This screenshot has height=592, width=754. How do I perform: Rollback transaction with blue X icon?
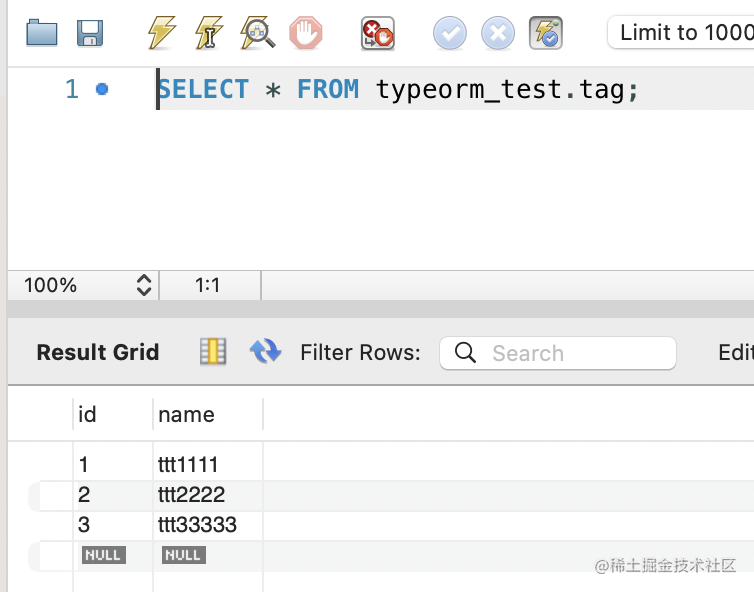pos(498,34)
